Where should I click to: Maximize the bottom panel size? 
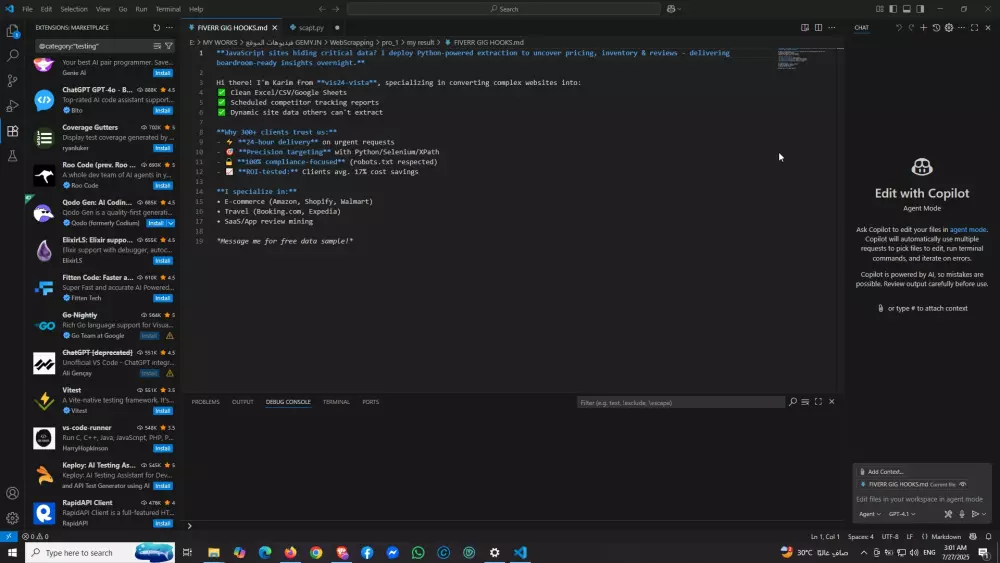point(818,402)
